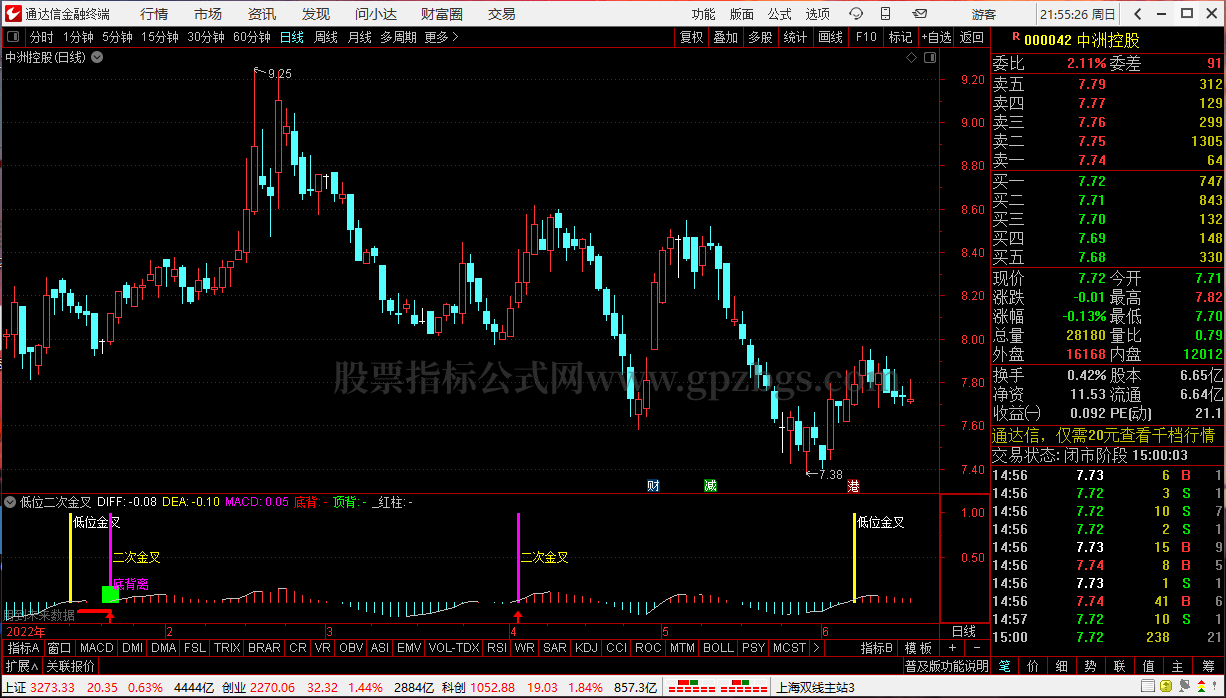Click the 复权 button
The width and height of the screenshot is (1226, 698).
pos(691,37)
